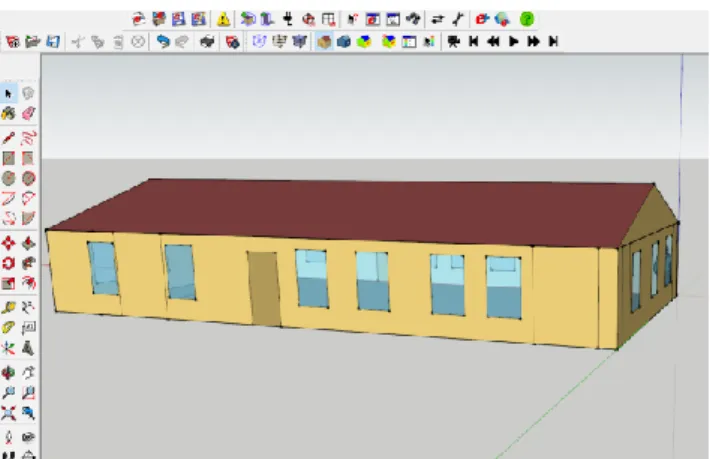The height and width of the screenshot is (459, 710).
Task: Save the model with the floppy disk icon
Action: pos(53,42)
